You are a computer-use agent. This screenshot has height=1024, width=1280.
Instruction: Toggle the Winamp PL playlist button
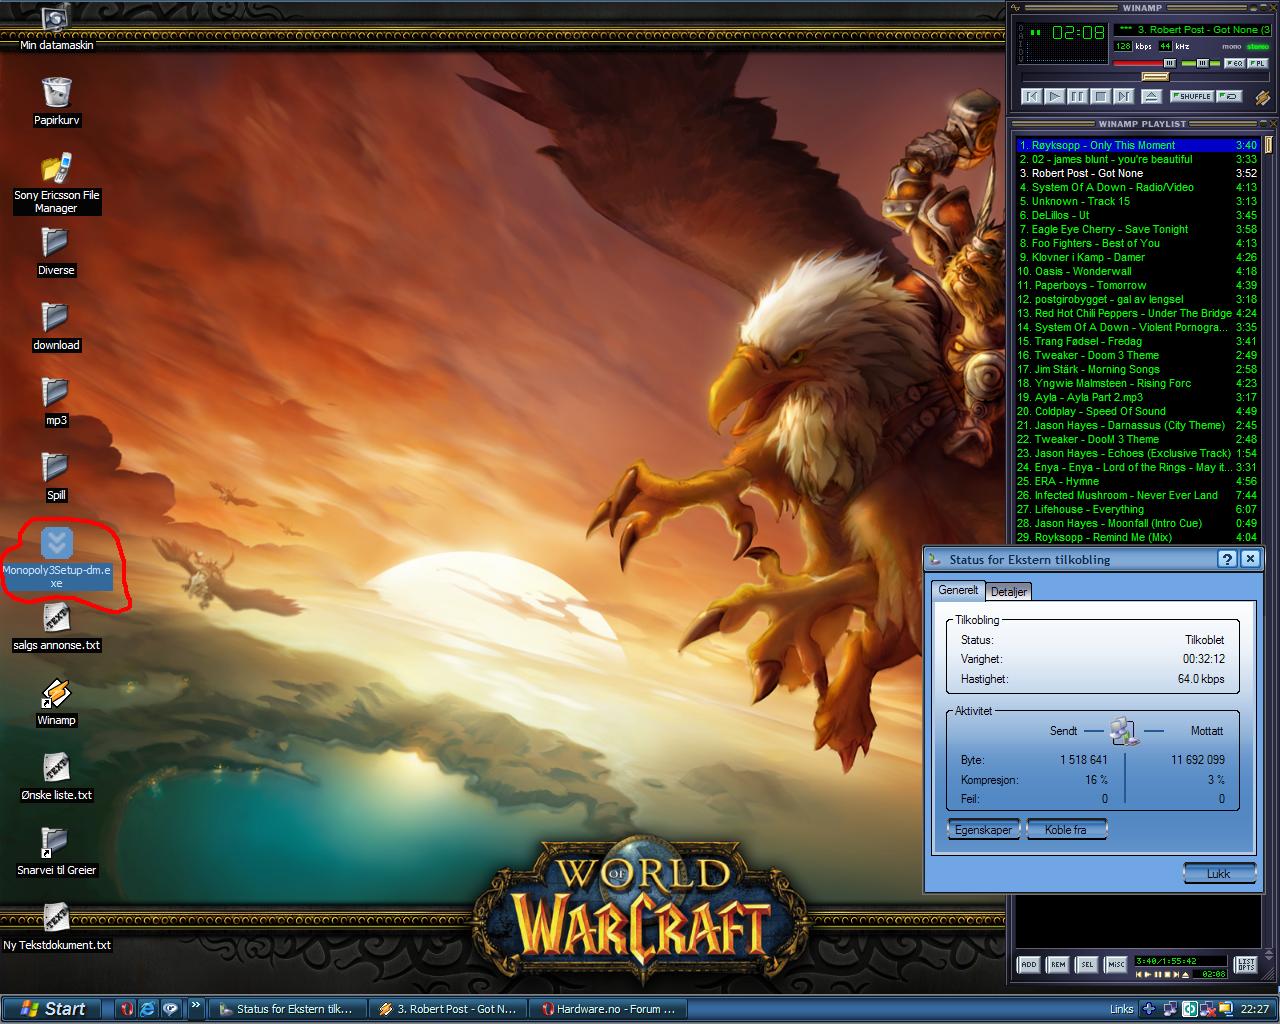tap(1258, 63)
